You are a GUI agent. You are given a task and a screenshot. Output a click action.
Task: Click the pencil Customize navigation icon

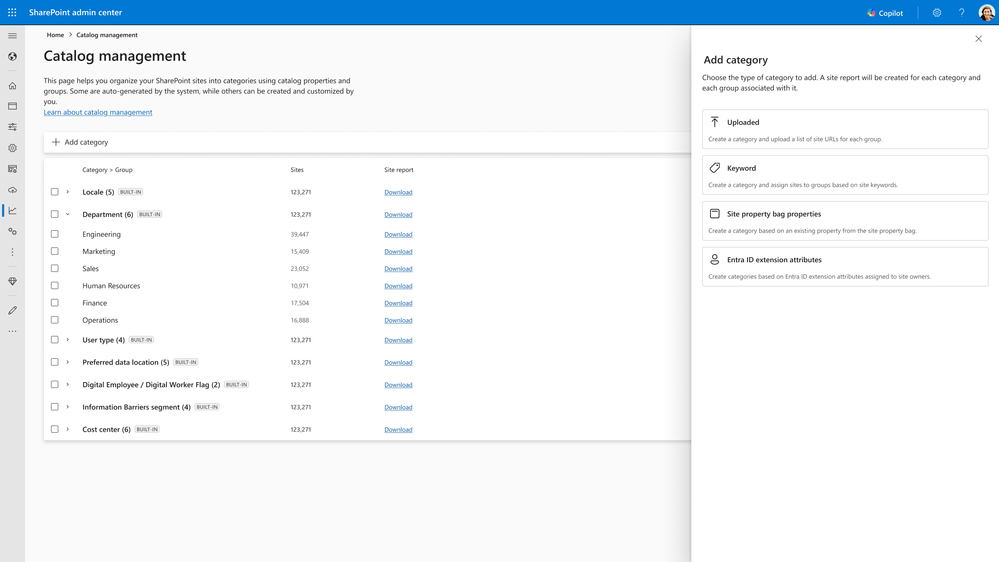pyautogui.click(x=12, y=310)
